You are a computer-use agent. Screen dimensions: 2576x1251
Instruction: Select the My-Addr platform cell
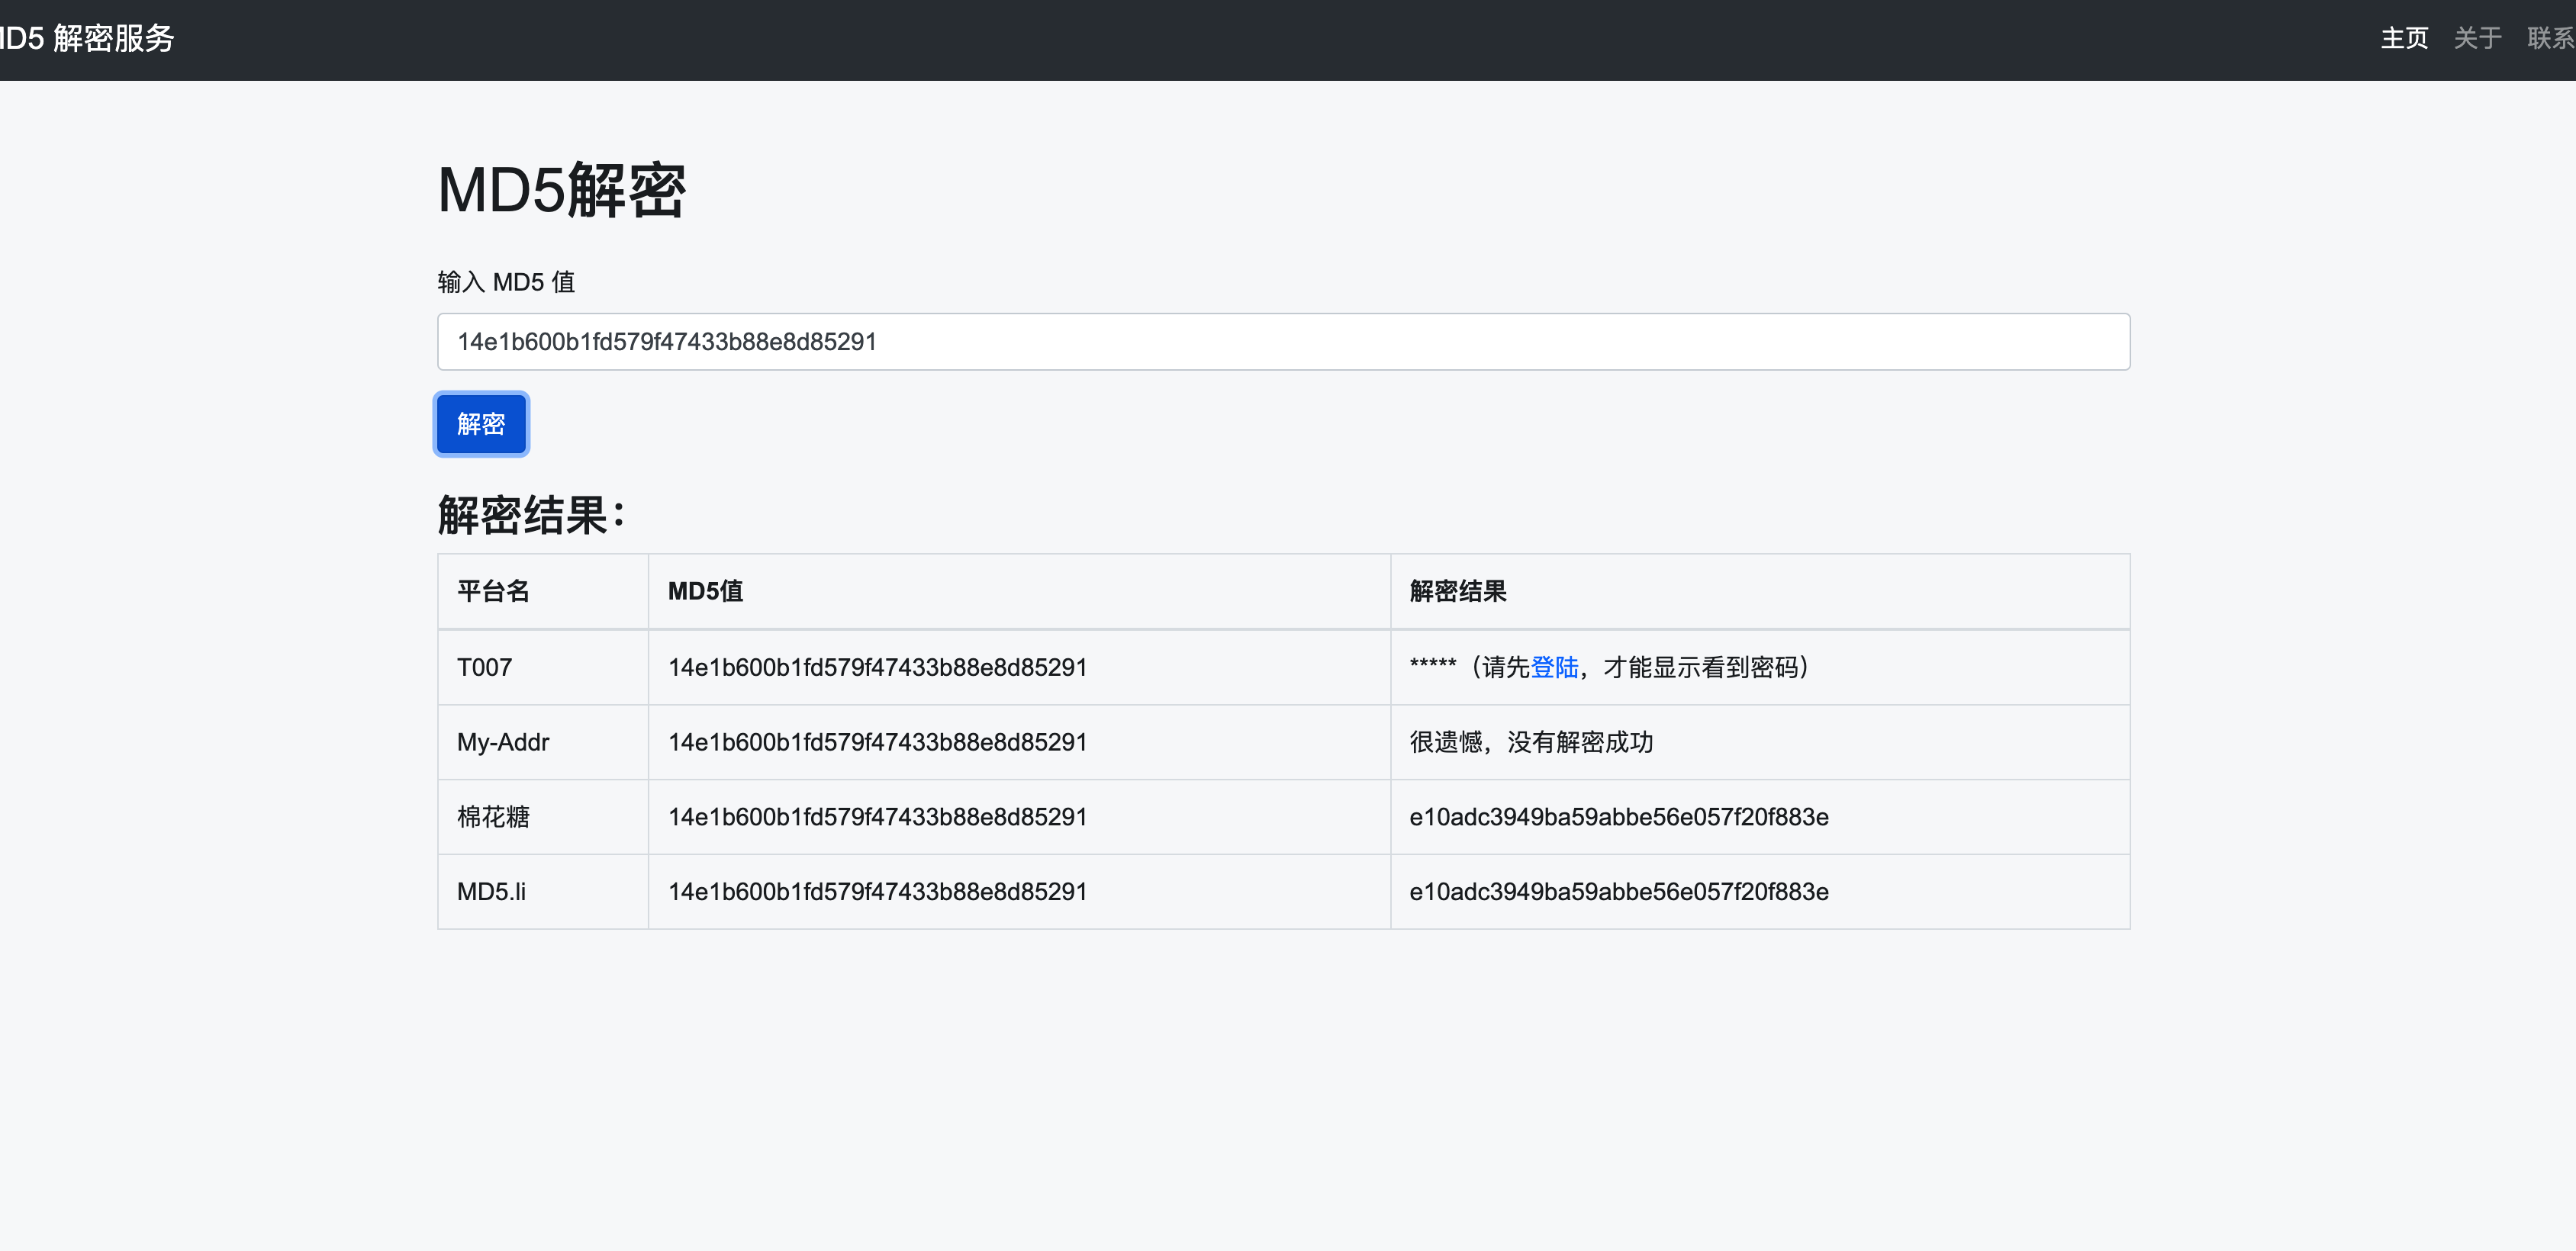tap(543, 742)
